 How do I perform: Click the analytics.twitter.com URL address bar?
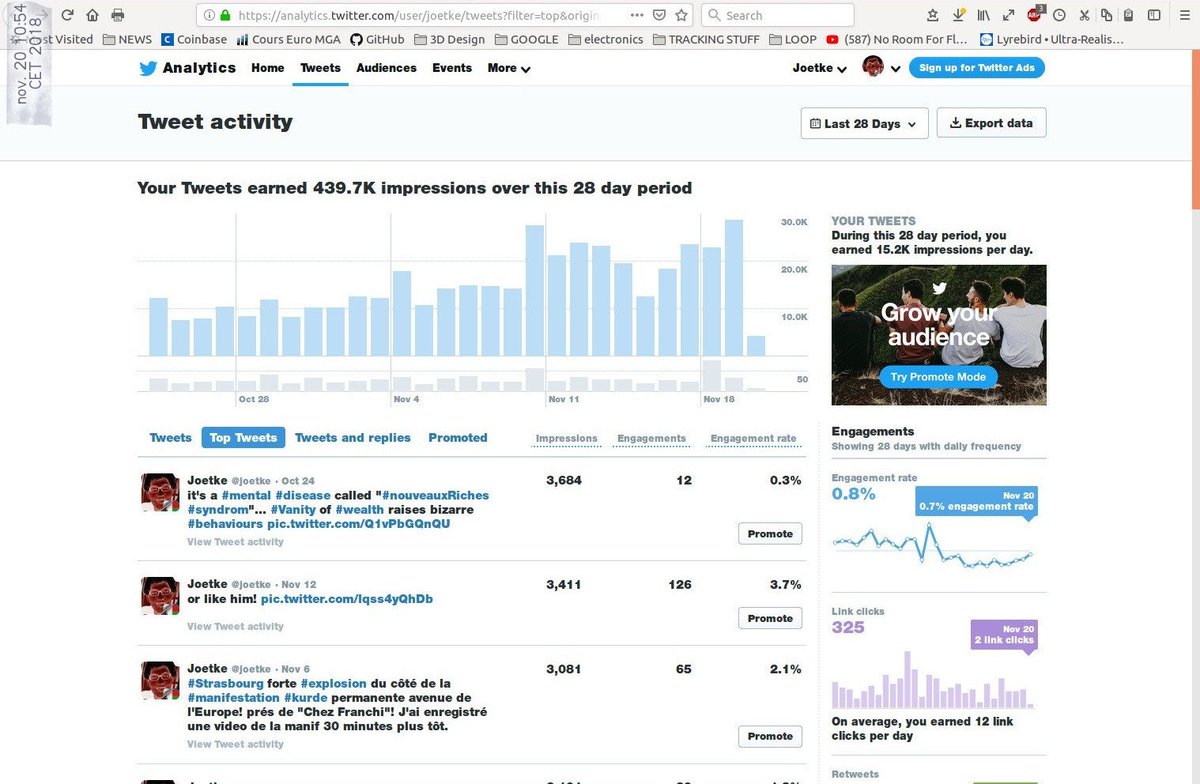coord(446,15)
